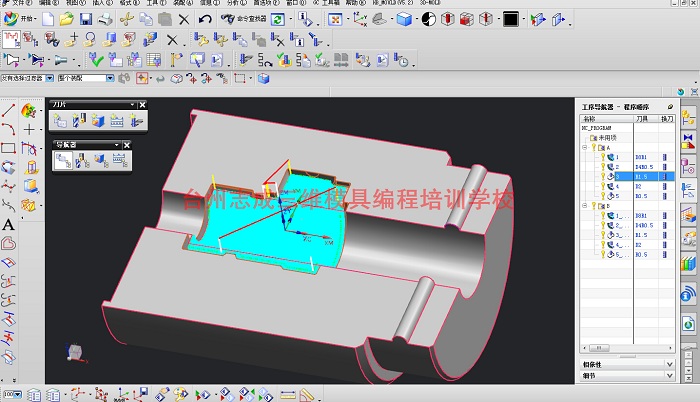The height and width of the screenshot is (402, 700).
Task: Open the 格式 menu
Action: tap(128, 3)
